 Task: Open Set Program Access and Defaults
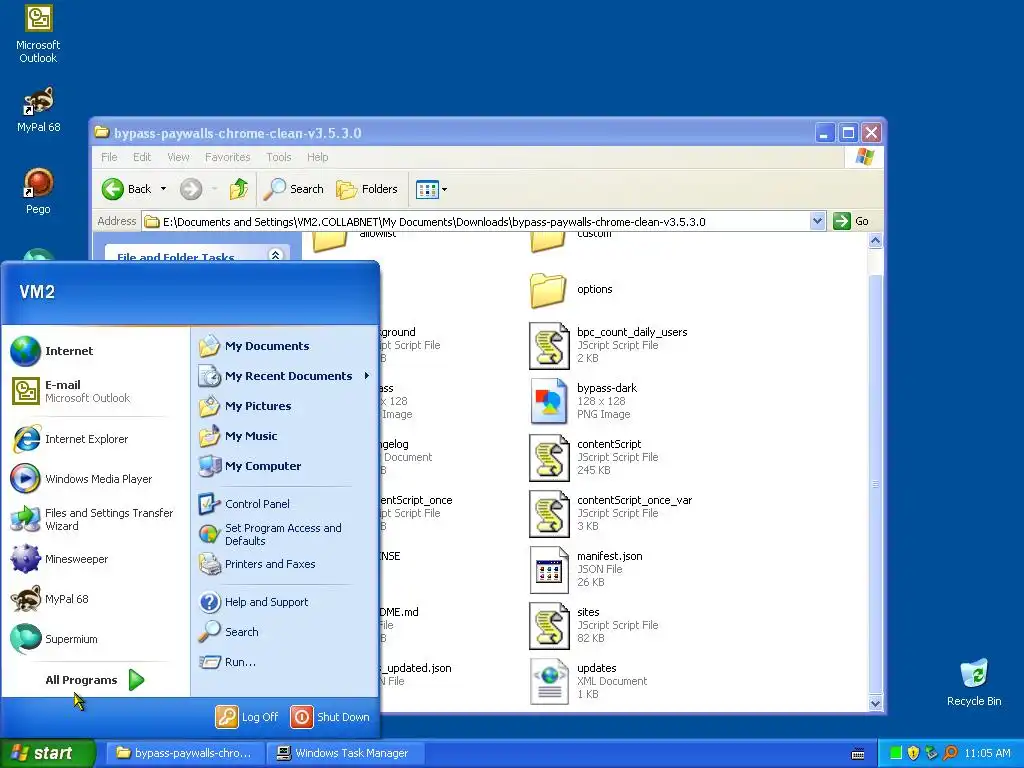(x=270, y=534)
